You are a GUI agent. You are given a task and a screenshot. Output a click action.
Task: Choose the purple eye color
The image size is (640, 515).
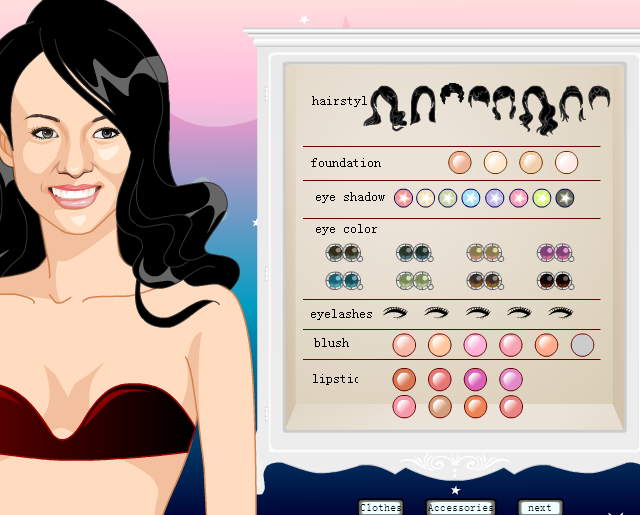(x=555, y=253)
